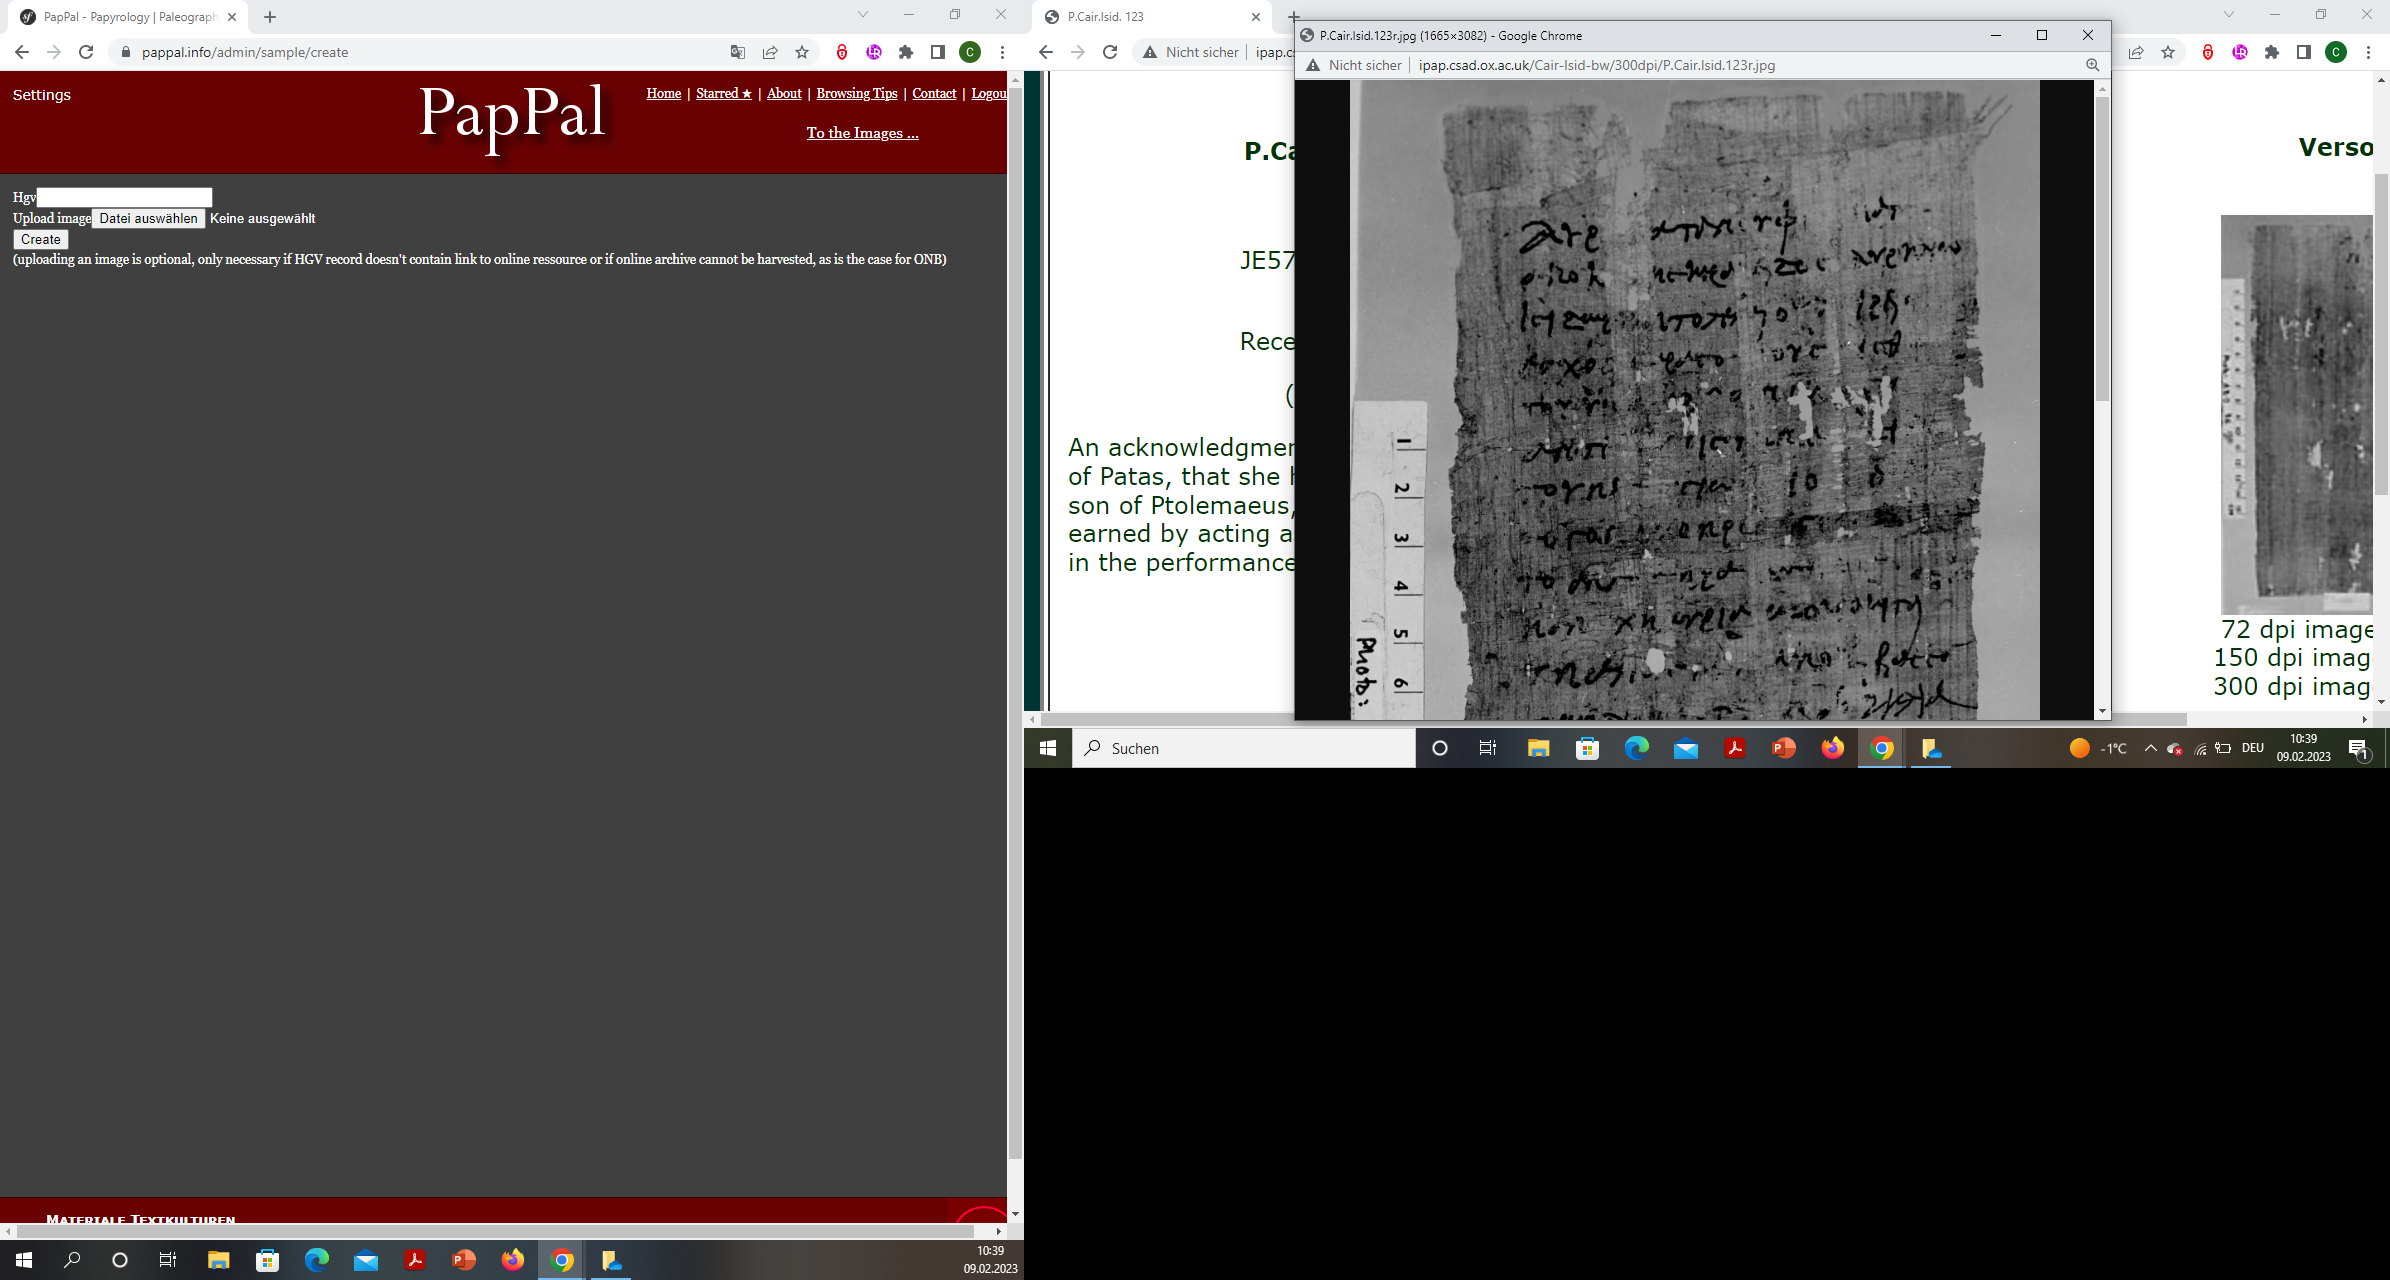
Task: Open Chrome three-dot menu in PapPal window
Action: 1002,52
